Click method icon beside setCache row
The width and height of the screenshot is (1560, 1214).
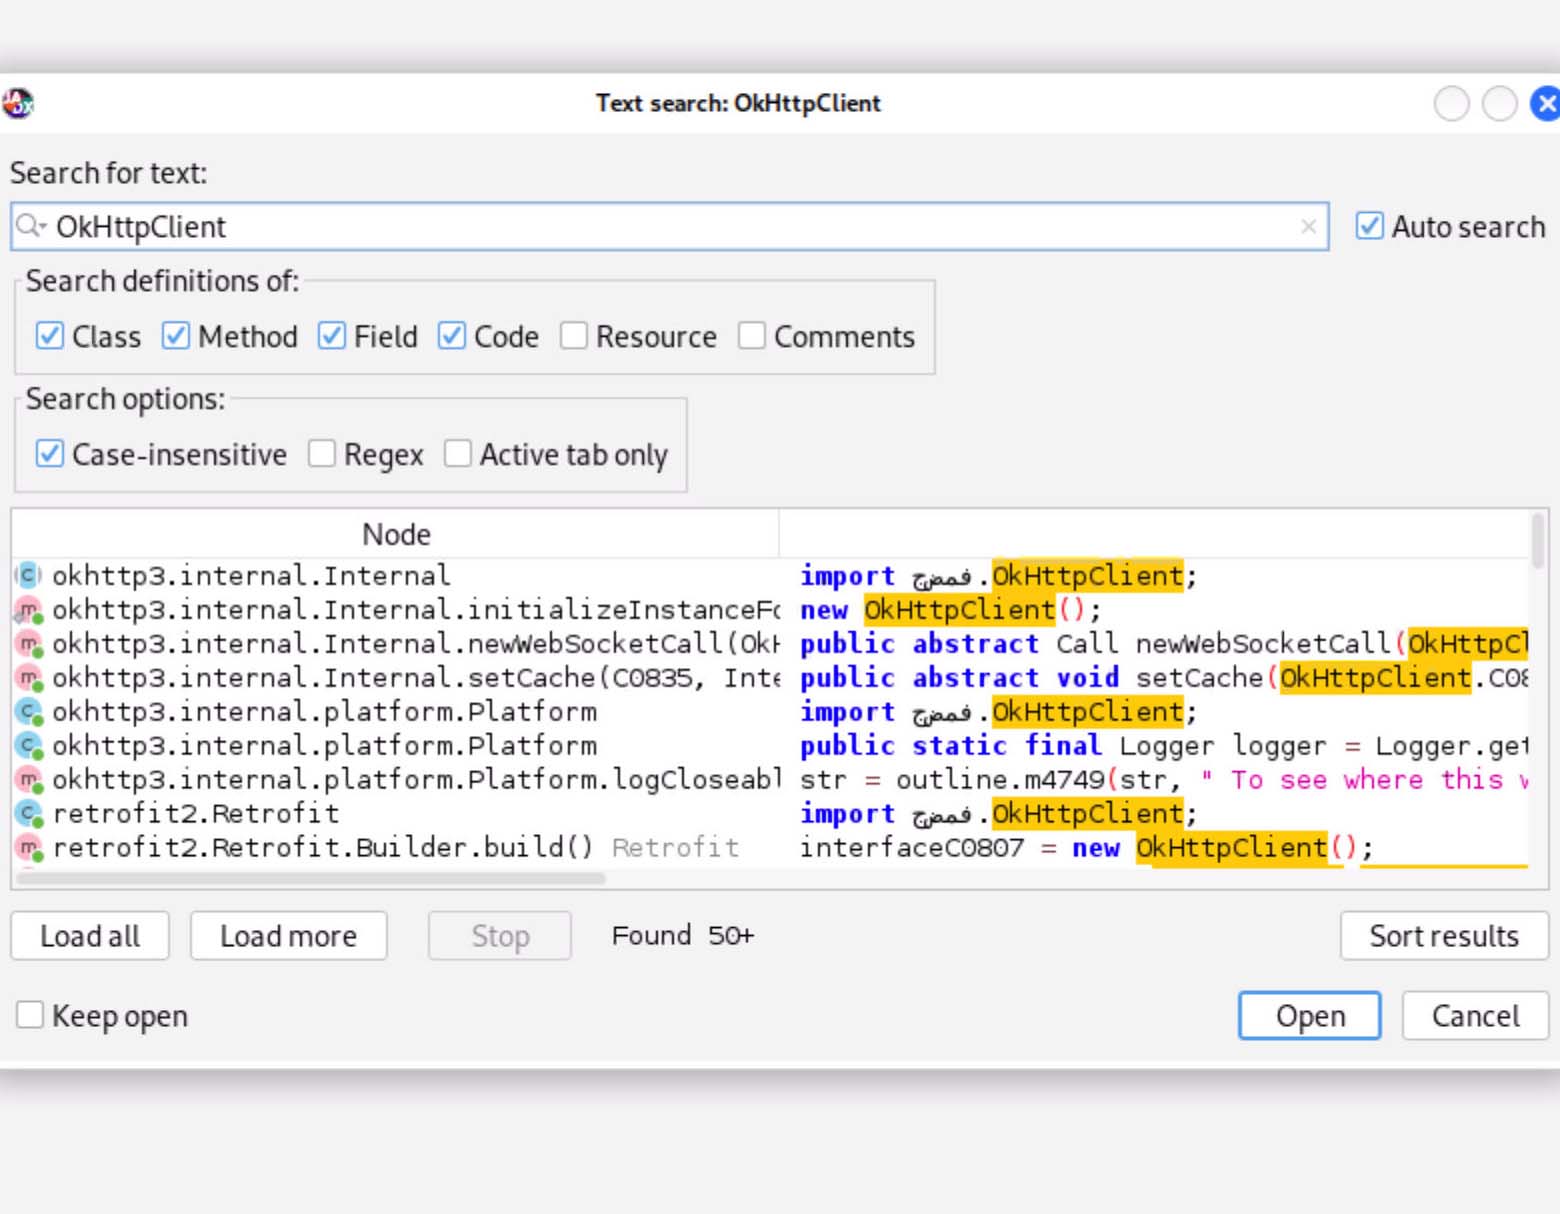(29, 678)
